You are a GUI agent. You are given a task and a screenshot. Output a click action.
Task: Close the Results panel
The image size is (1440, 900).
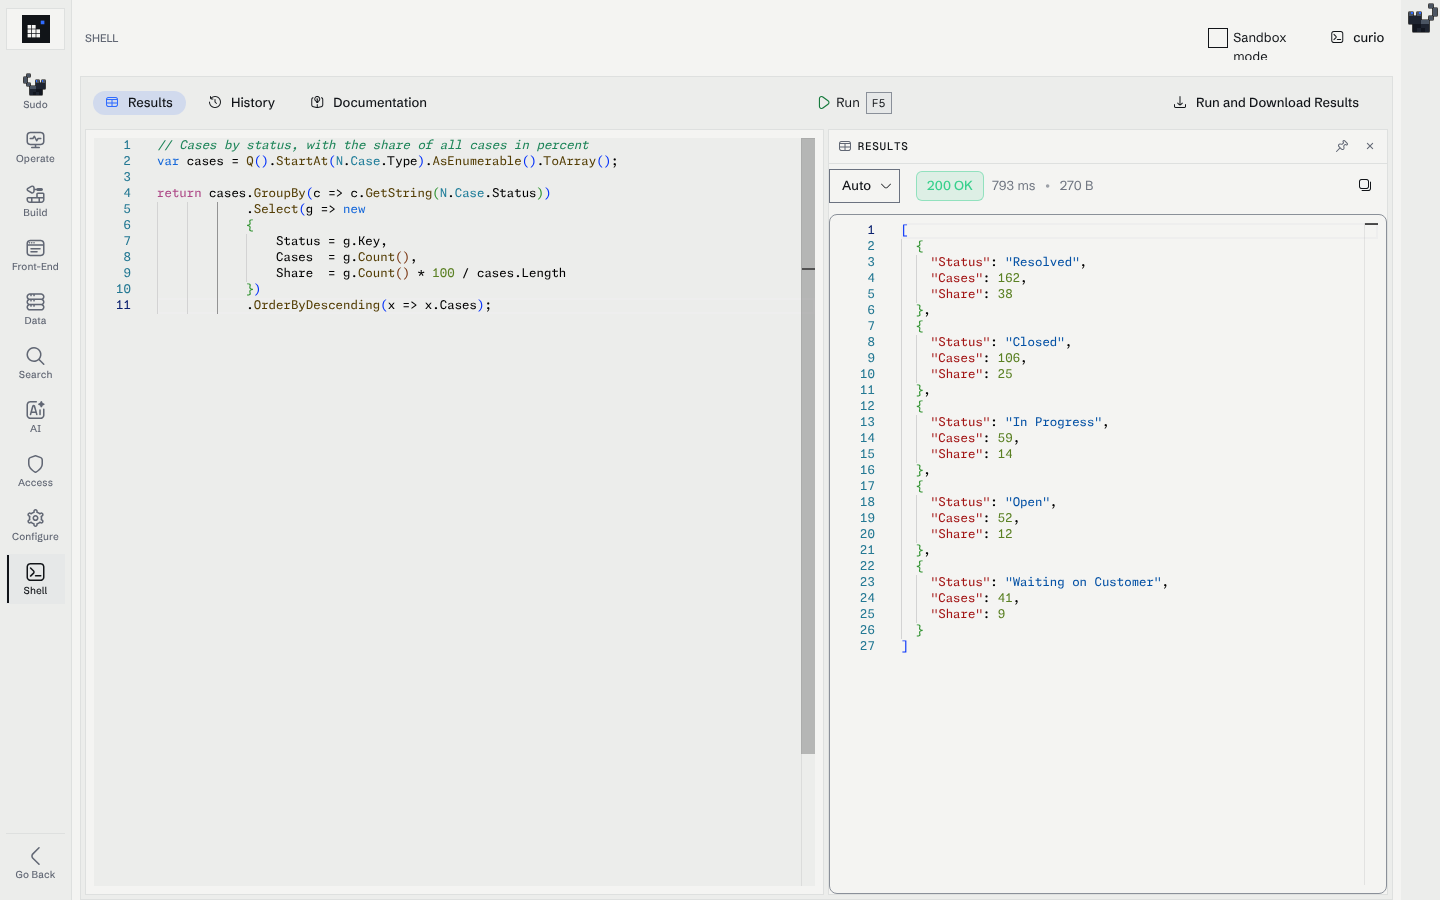1370,146
